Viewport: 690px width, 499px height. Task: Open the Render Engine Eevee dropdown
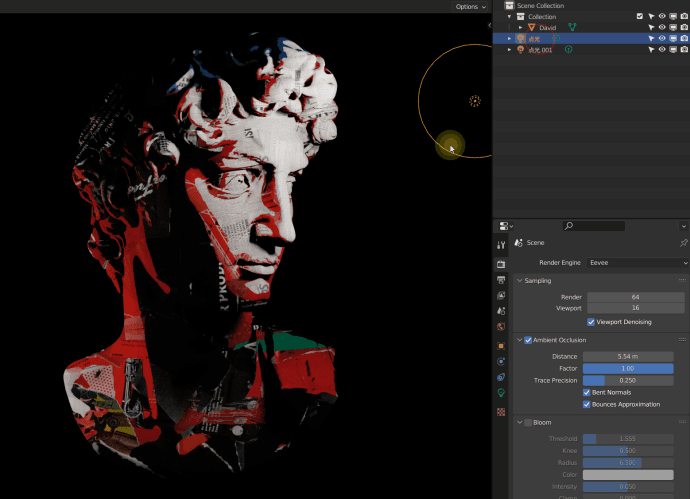click(x=638, y=263)
